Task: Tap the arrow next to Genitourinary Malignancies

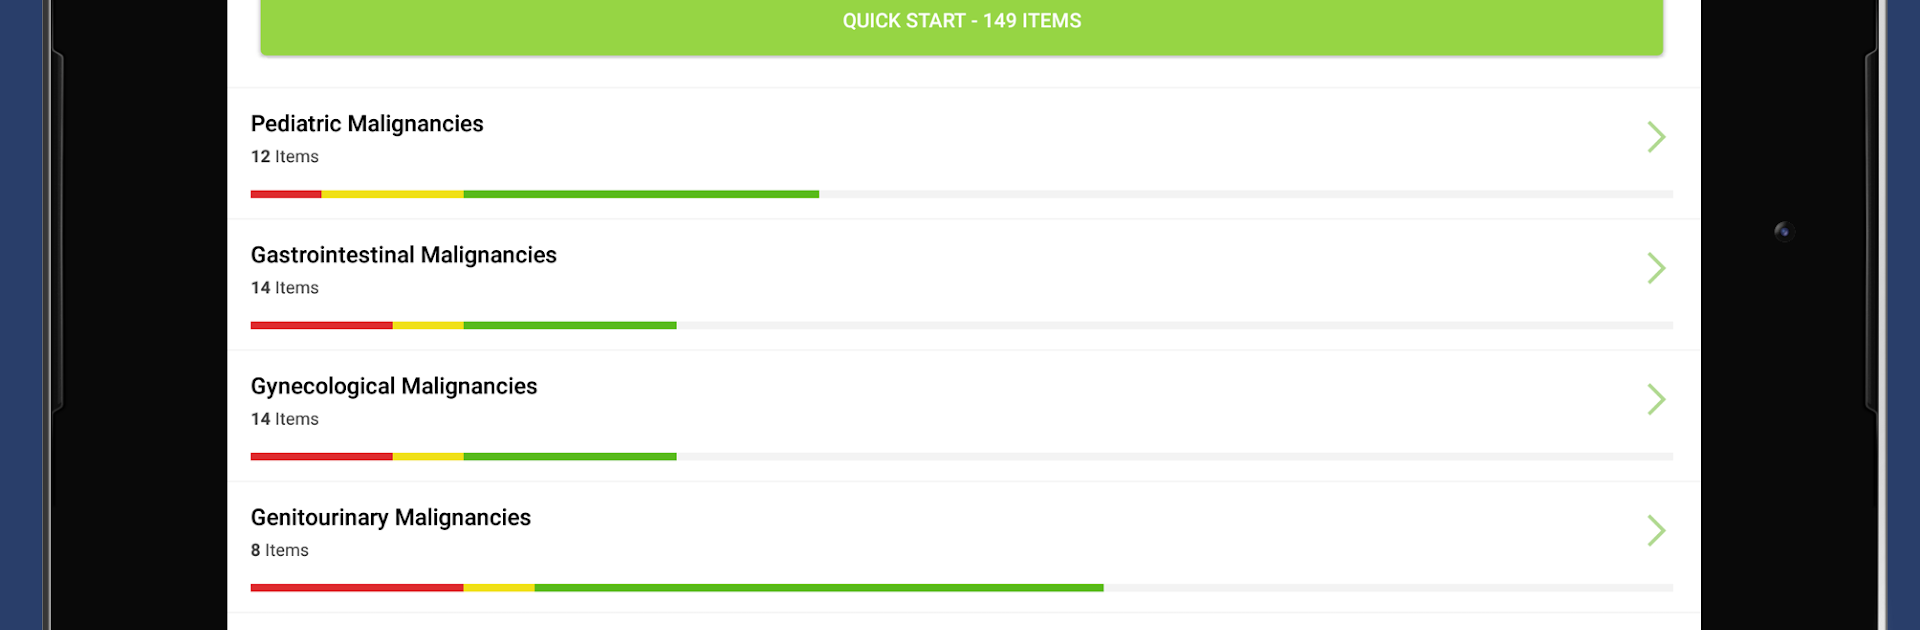Action: click(1656, 531)
